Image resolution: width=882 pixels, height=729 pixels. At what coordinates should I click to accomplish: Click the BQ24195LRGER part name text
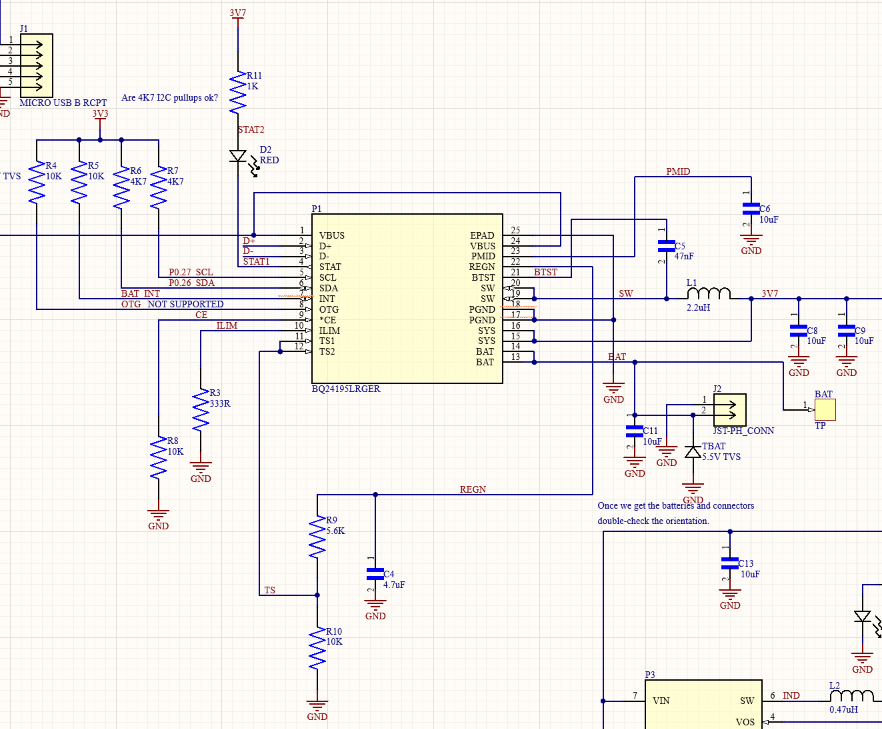pyautogui.click(x=346, y=389)
